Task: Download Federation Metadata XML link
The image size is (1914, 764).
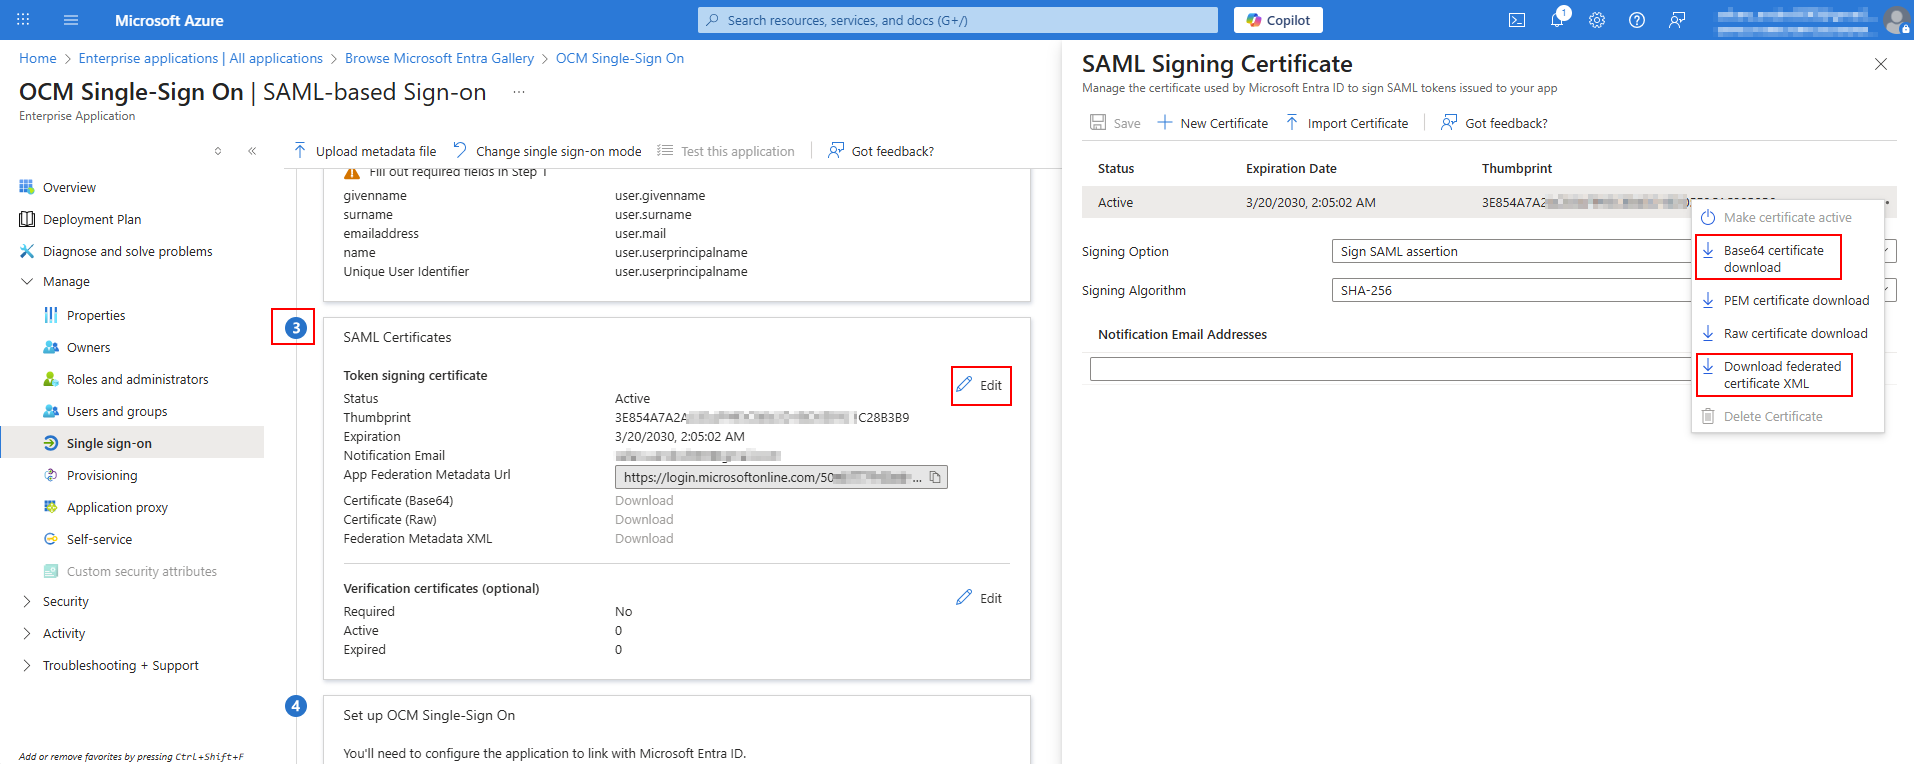Action: pos(644,538)
